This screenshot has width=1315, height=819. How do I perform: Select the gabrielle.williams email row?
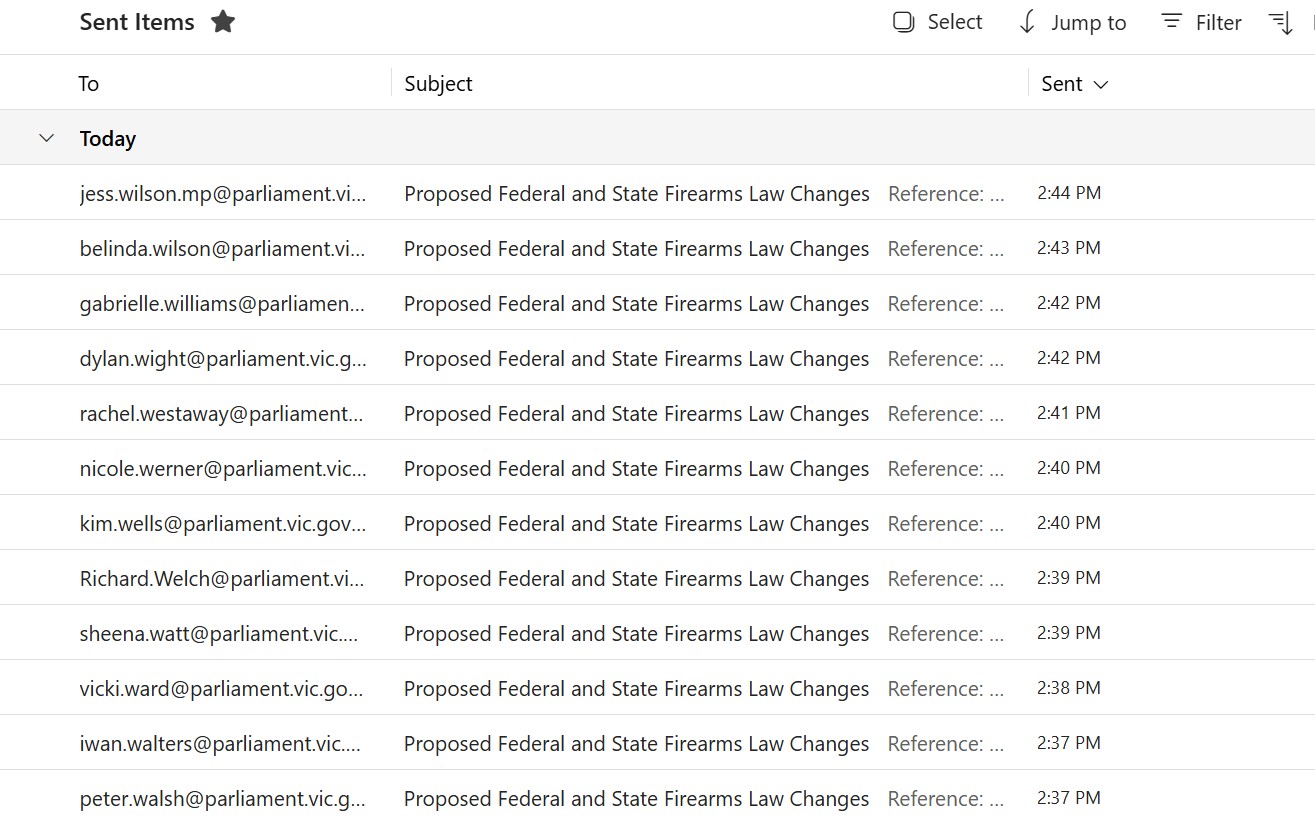click(636, 304)
